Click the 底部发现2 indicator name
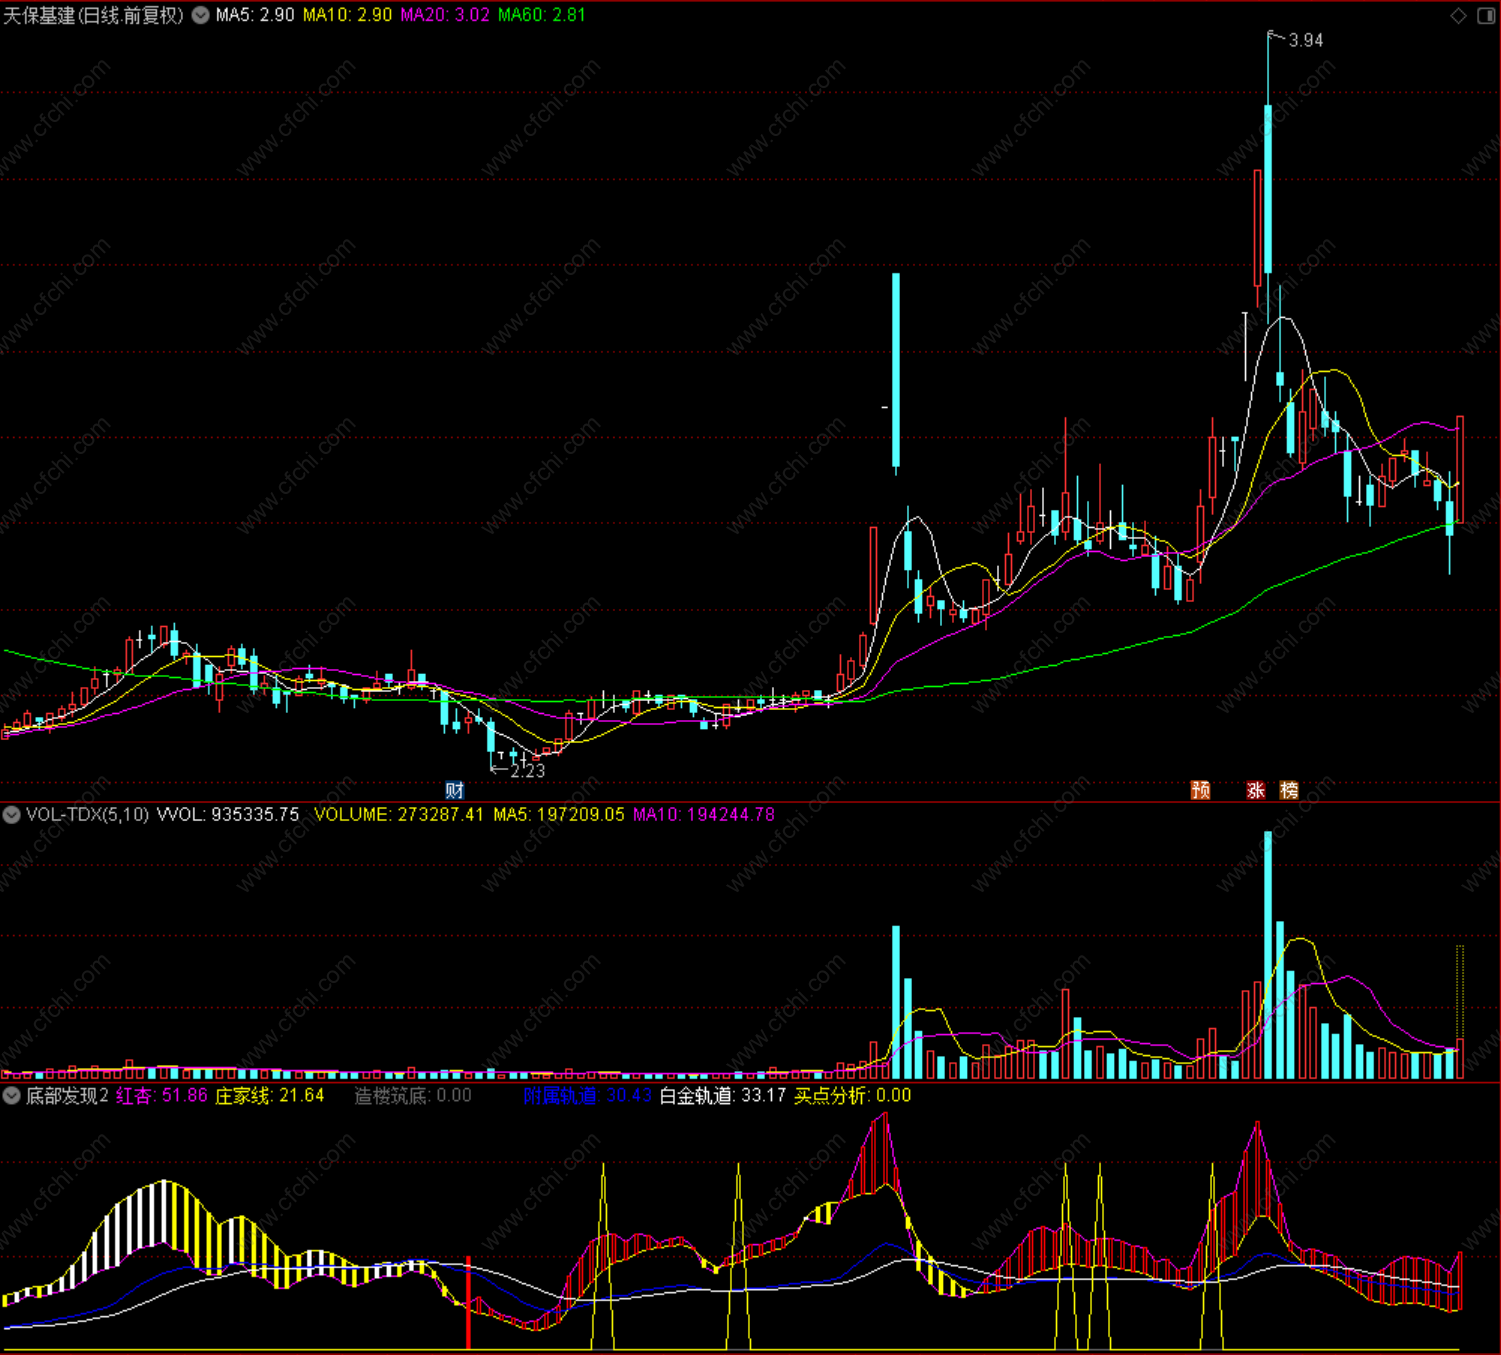Viewport: 1501px width, 1355px height. pyautogui.click(x=67, y=1096)
